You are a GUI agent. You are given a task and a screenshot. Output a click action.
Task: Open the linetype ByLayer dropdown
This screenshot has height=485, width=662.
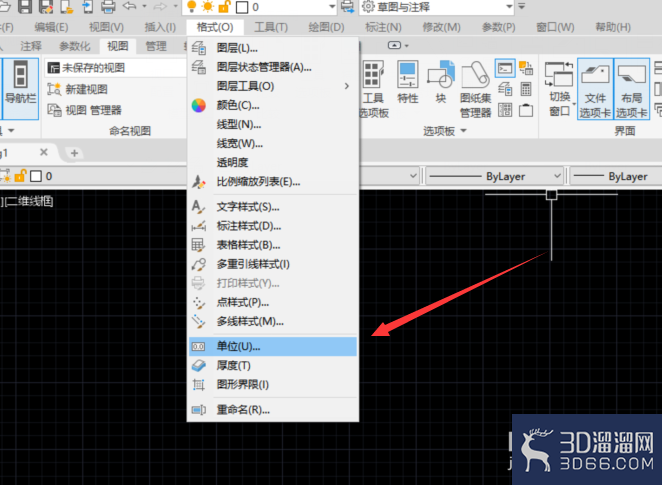point(557,176)
